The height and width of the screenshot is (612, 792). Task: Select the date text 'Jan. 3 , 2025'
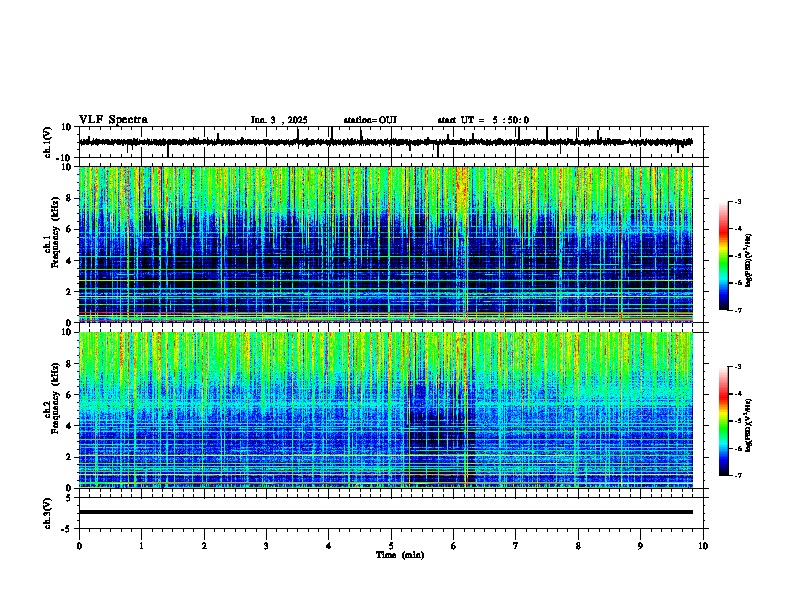pyautogui.click(x=279, y=120)
